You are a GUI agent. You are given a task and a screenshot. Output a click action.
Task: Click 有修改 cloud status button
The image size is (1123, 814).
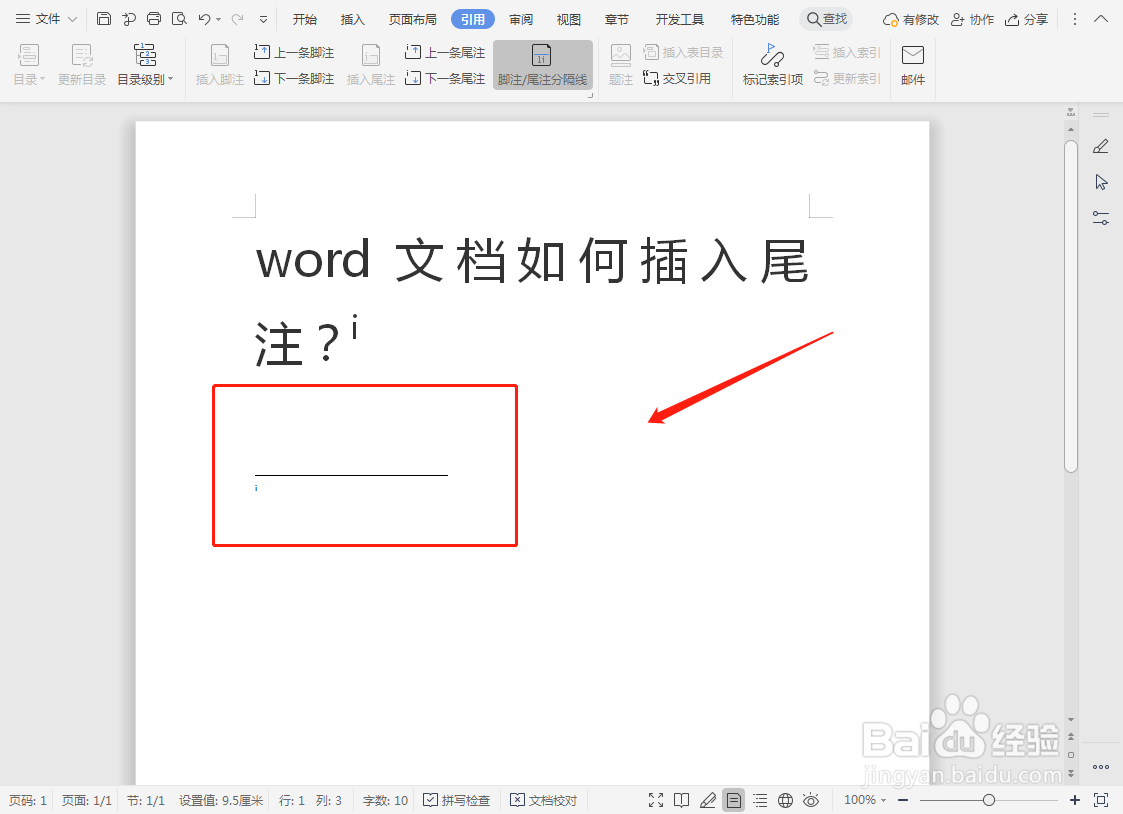coord(910,19)
